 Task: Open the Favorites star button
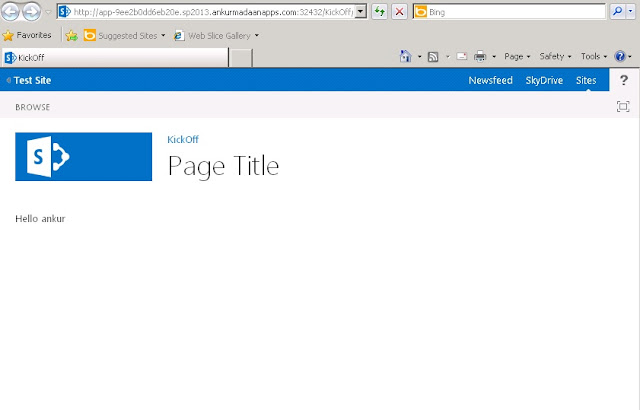click(27, 35)
